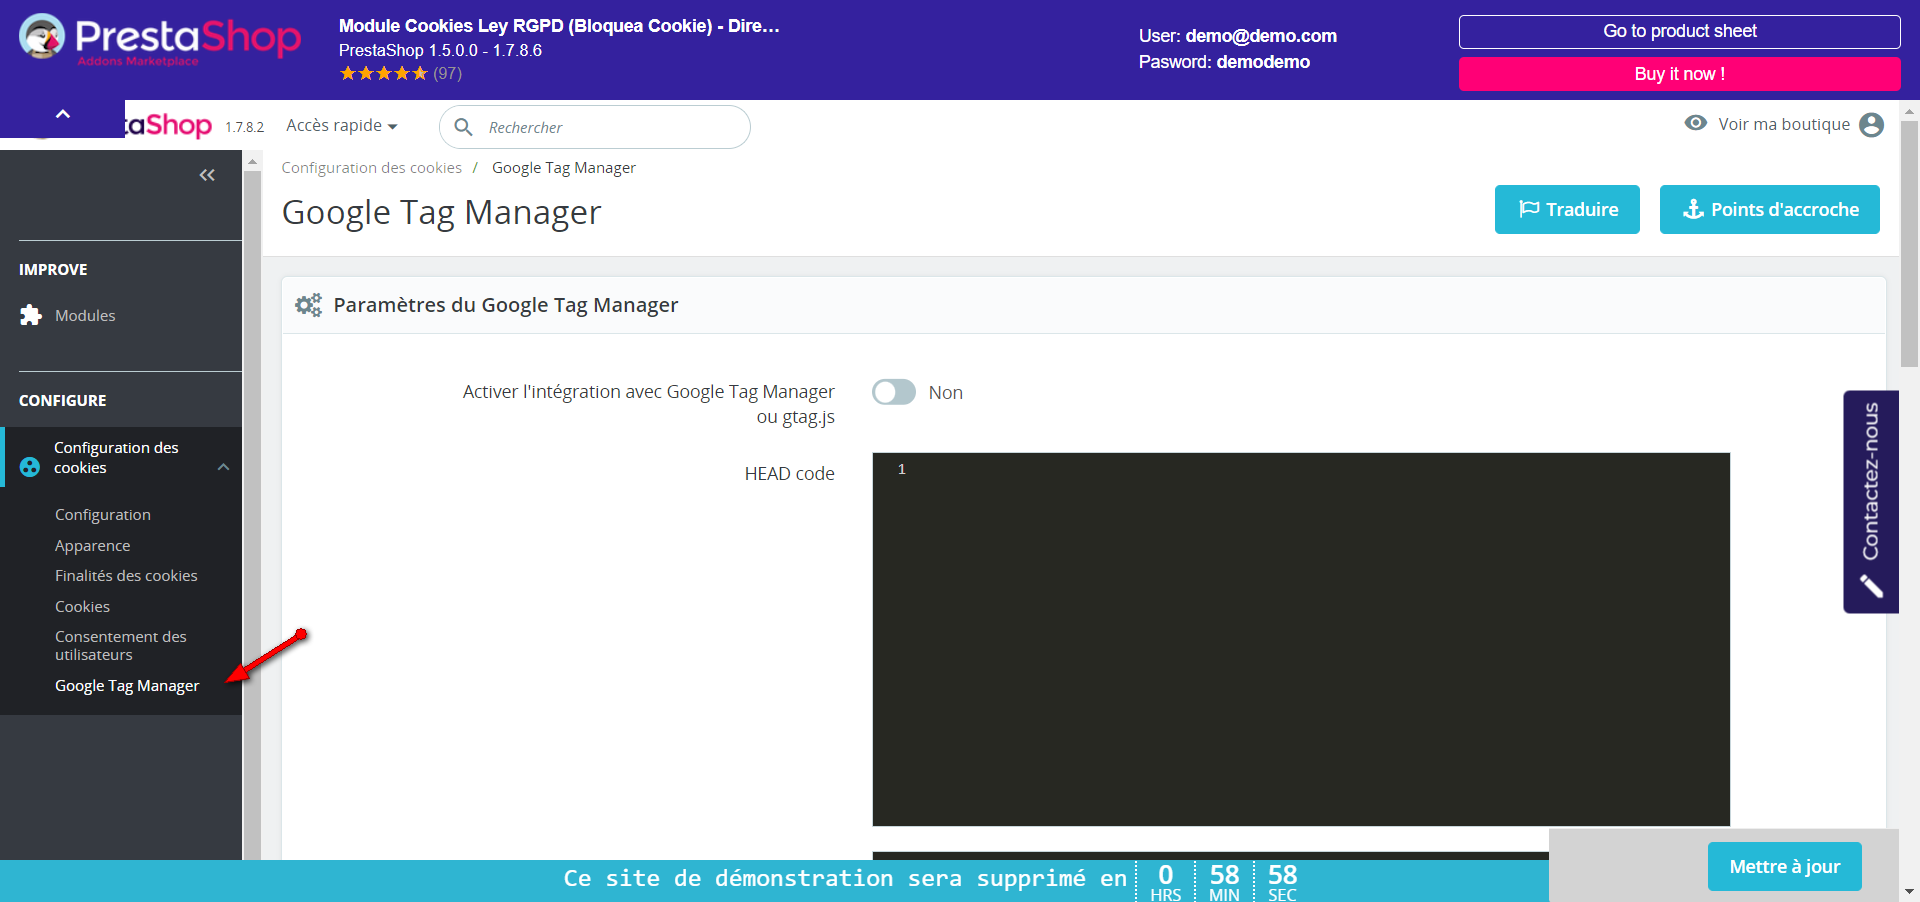Select Apparence submenu item
1920x902 pixels.
[93, 546]
